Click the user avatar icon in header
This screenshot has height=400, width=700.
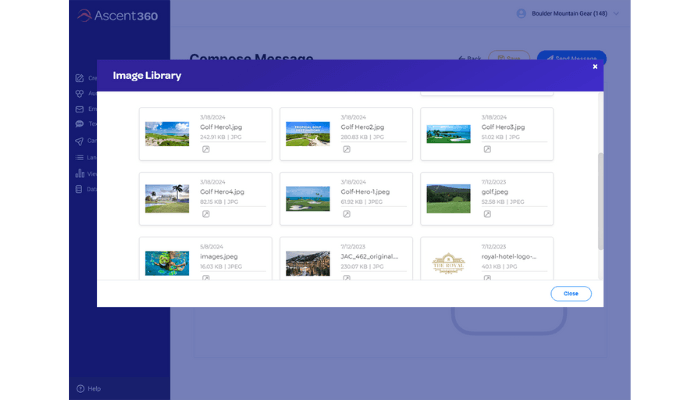point(521,13)
